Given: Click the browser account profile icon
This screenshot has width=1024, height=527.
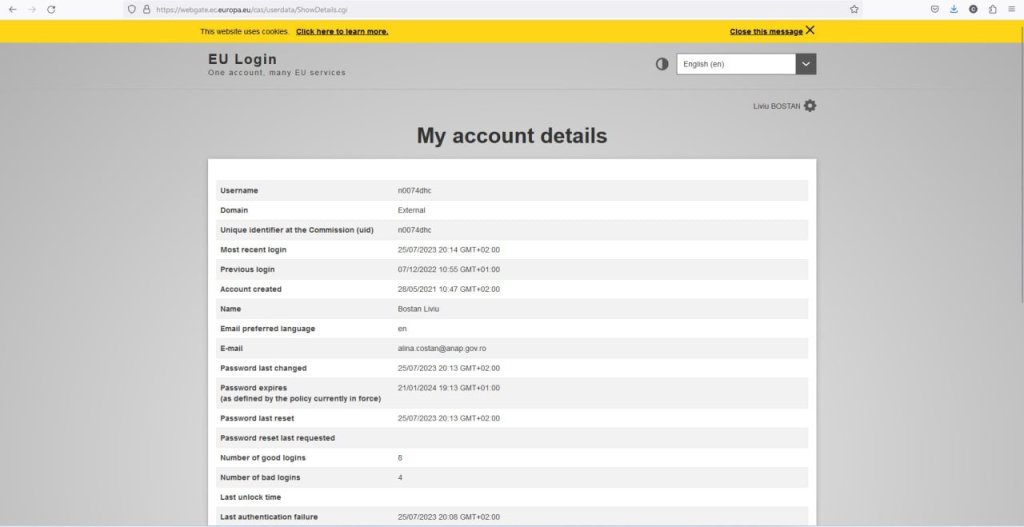Looking at the screenshot, I should 973,9.
